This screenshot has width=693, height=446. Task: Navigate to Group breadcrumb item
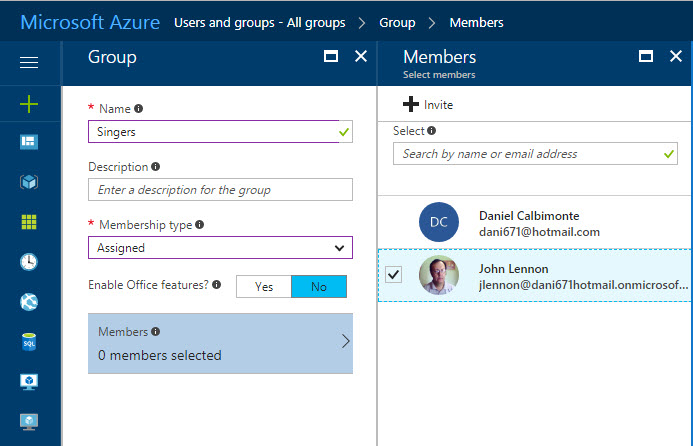(x=397, y=22)
